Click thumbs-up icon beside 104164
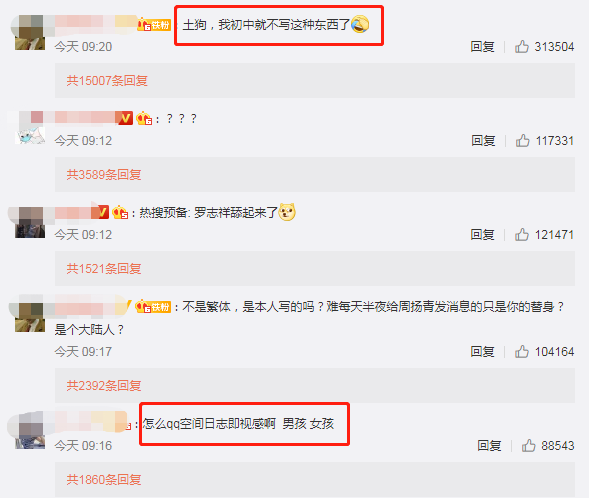 click(x=522, y=352)
